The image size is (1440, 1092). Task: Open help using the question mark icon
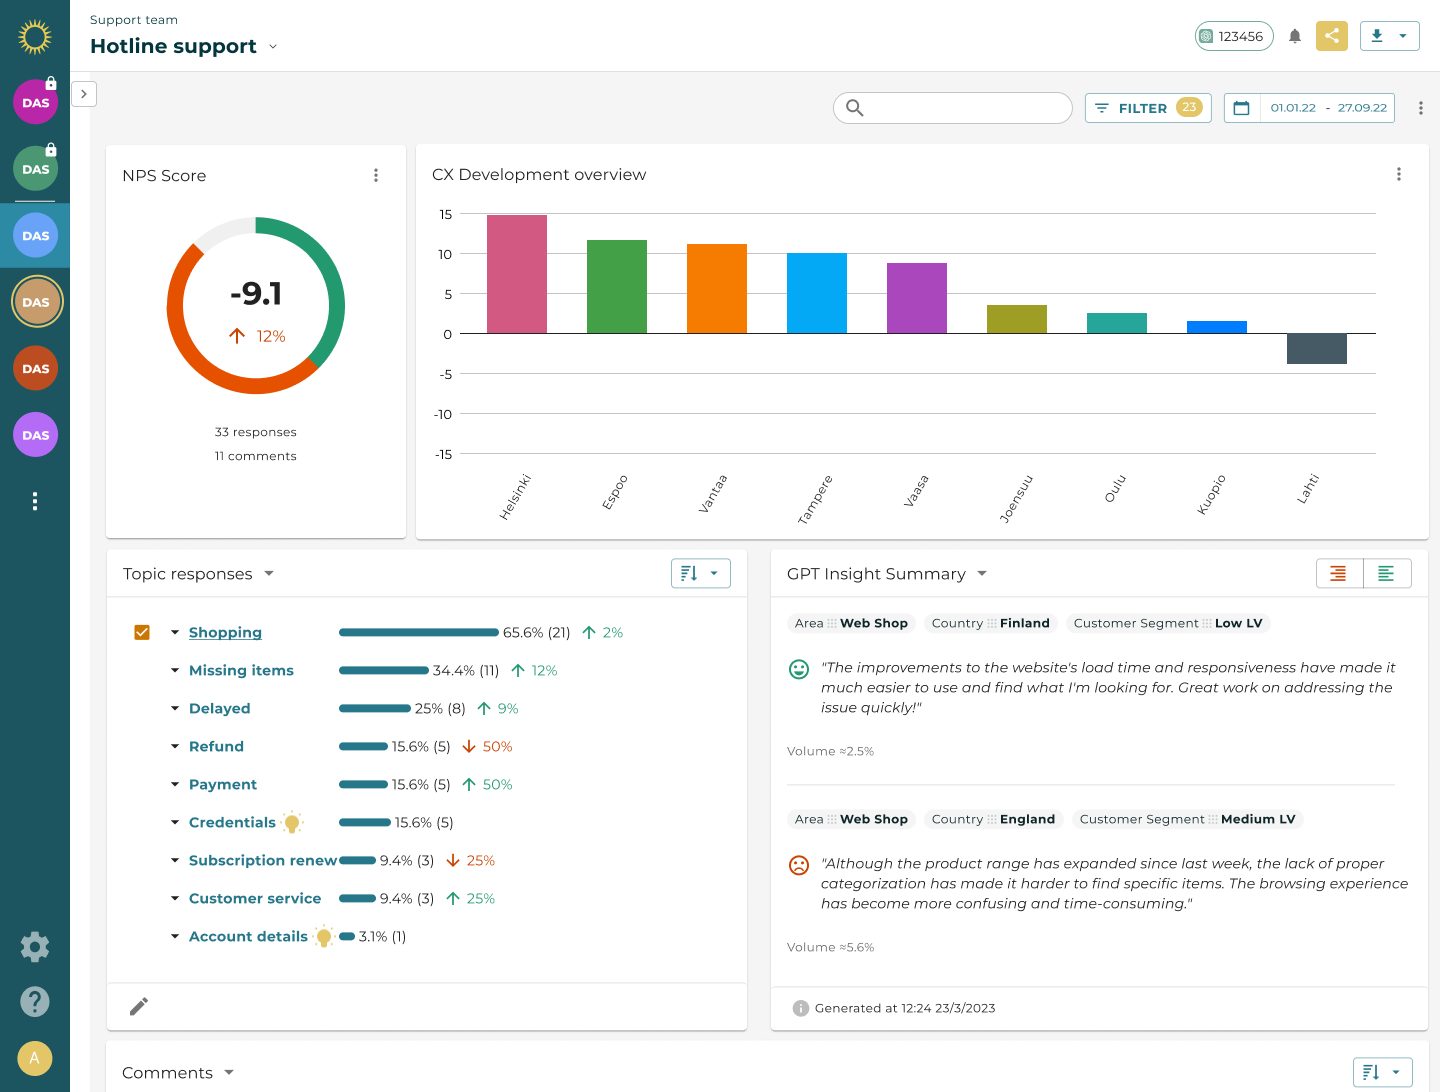[x=35, y=1001]
